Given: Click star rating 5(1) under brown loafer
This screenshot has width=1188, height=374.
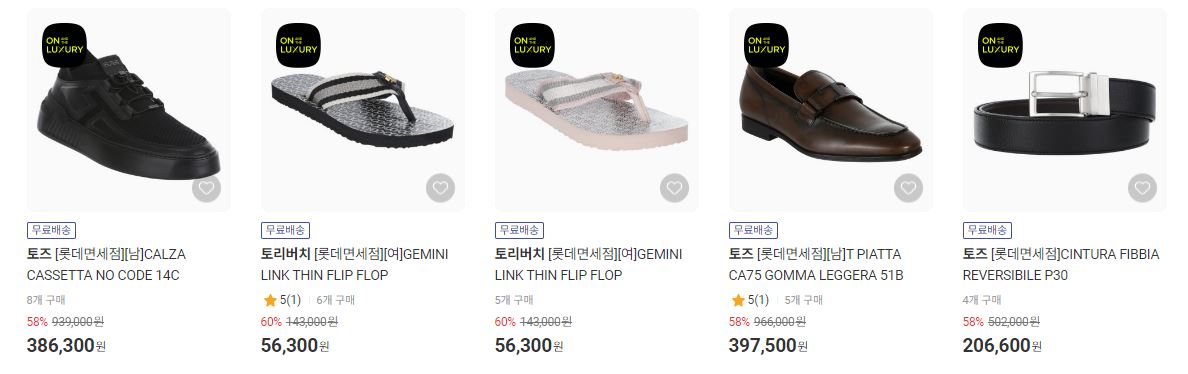Looking at the screenshot, I should 749,301.
